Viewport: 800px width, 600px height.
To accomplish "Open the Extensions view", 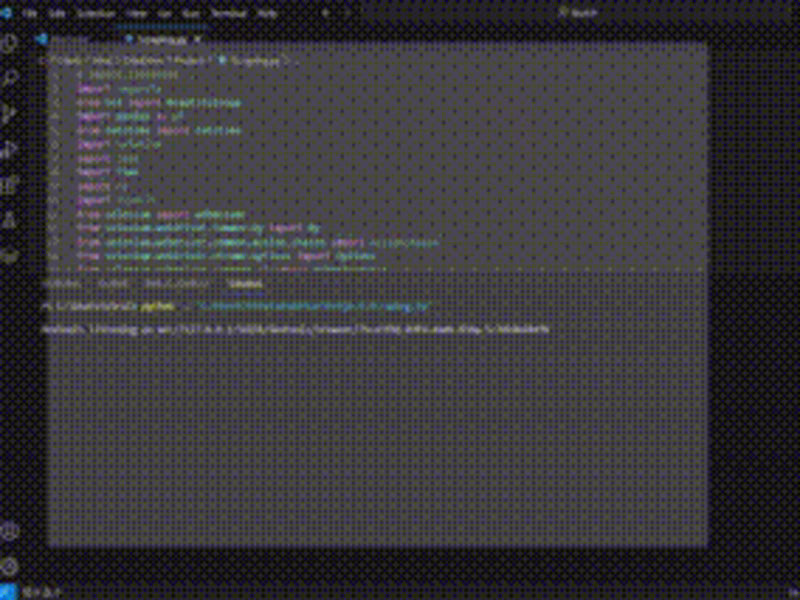I will pyautogui.click(x=10, y=184).
